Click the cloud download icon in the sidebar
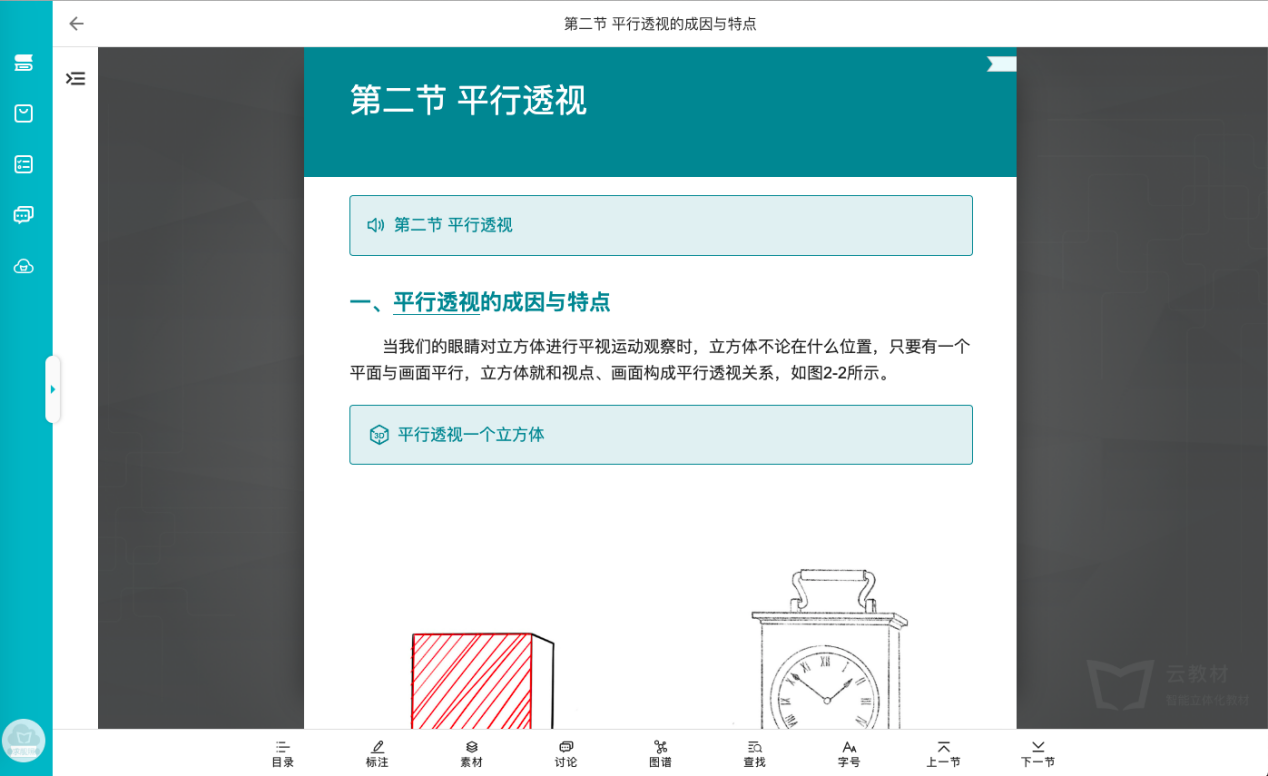The width and height of the screenshot is (1268, 776). point(24,266)
